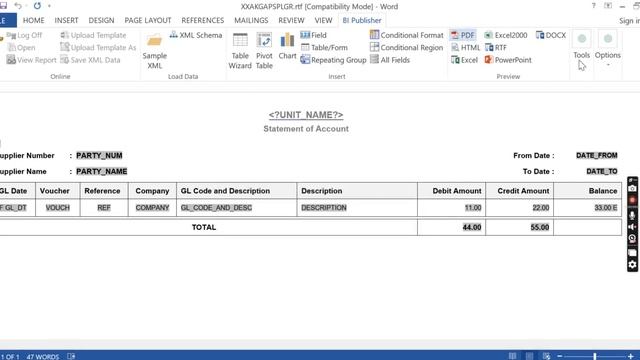640x360 pixels.
Task: Switch to the REVIEW tab
Action: coord(291,20)
